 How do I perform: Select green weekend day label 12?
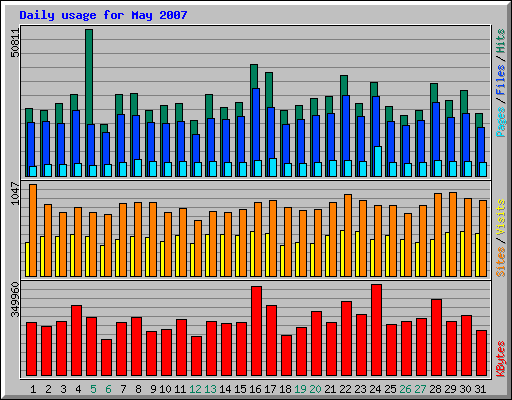point(195,389)
